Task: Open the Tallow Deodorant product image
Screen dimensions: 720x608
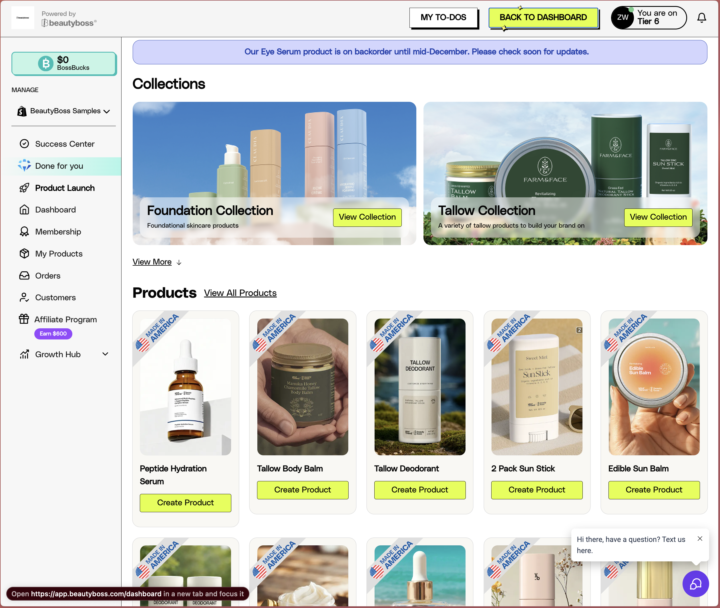Action: pos(420,387)
